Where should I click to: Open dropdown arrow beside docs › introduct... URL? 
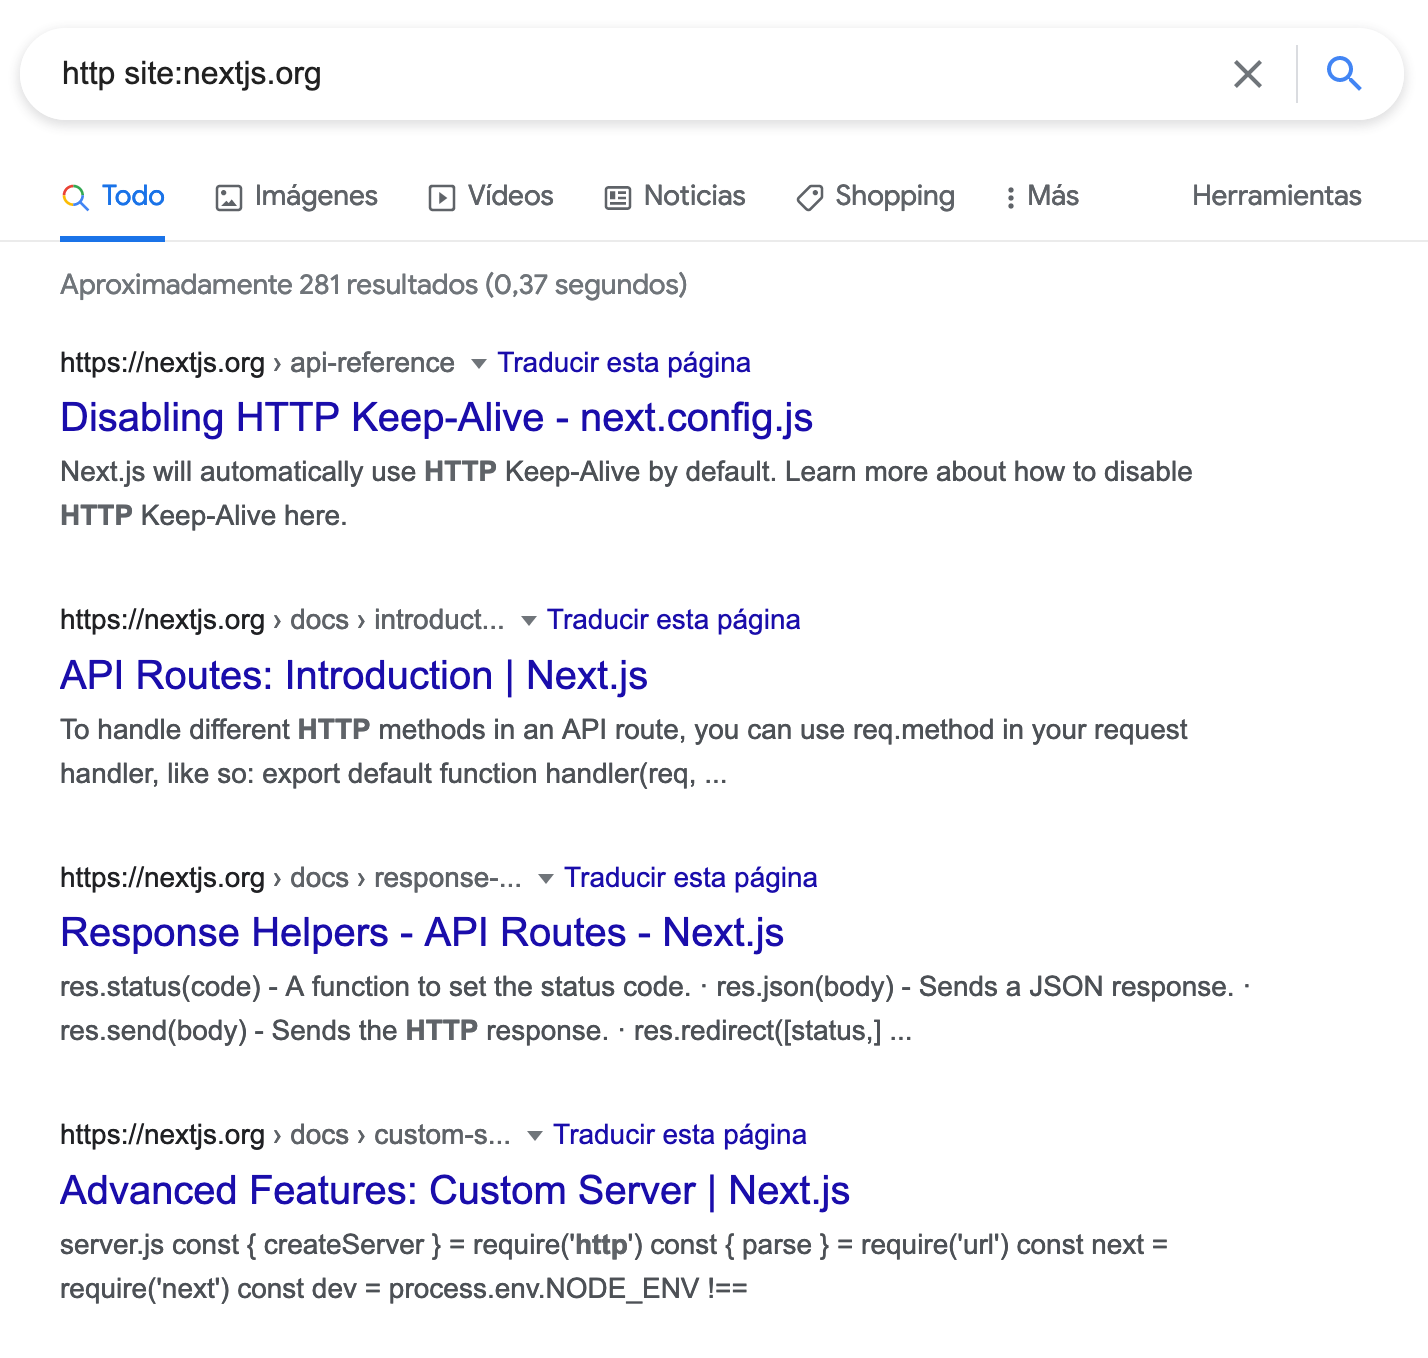tap(529, 621)
